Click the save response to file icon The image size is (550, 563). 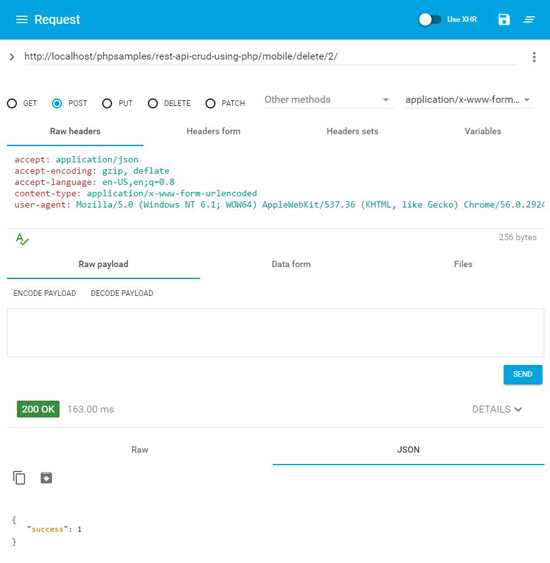point(46,478)
